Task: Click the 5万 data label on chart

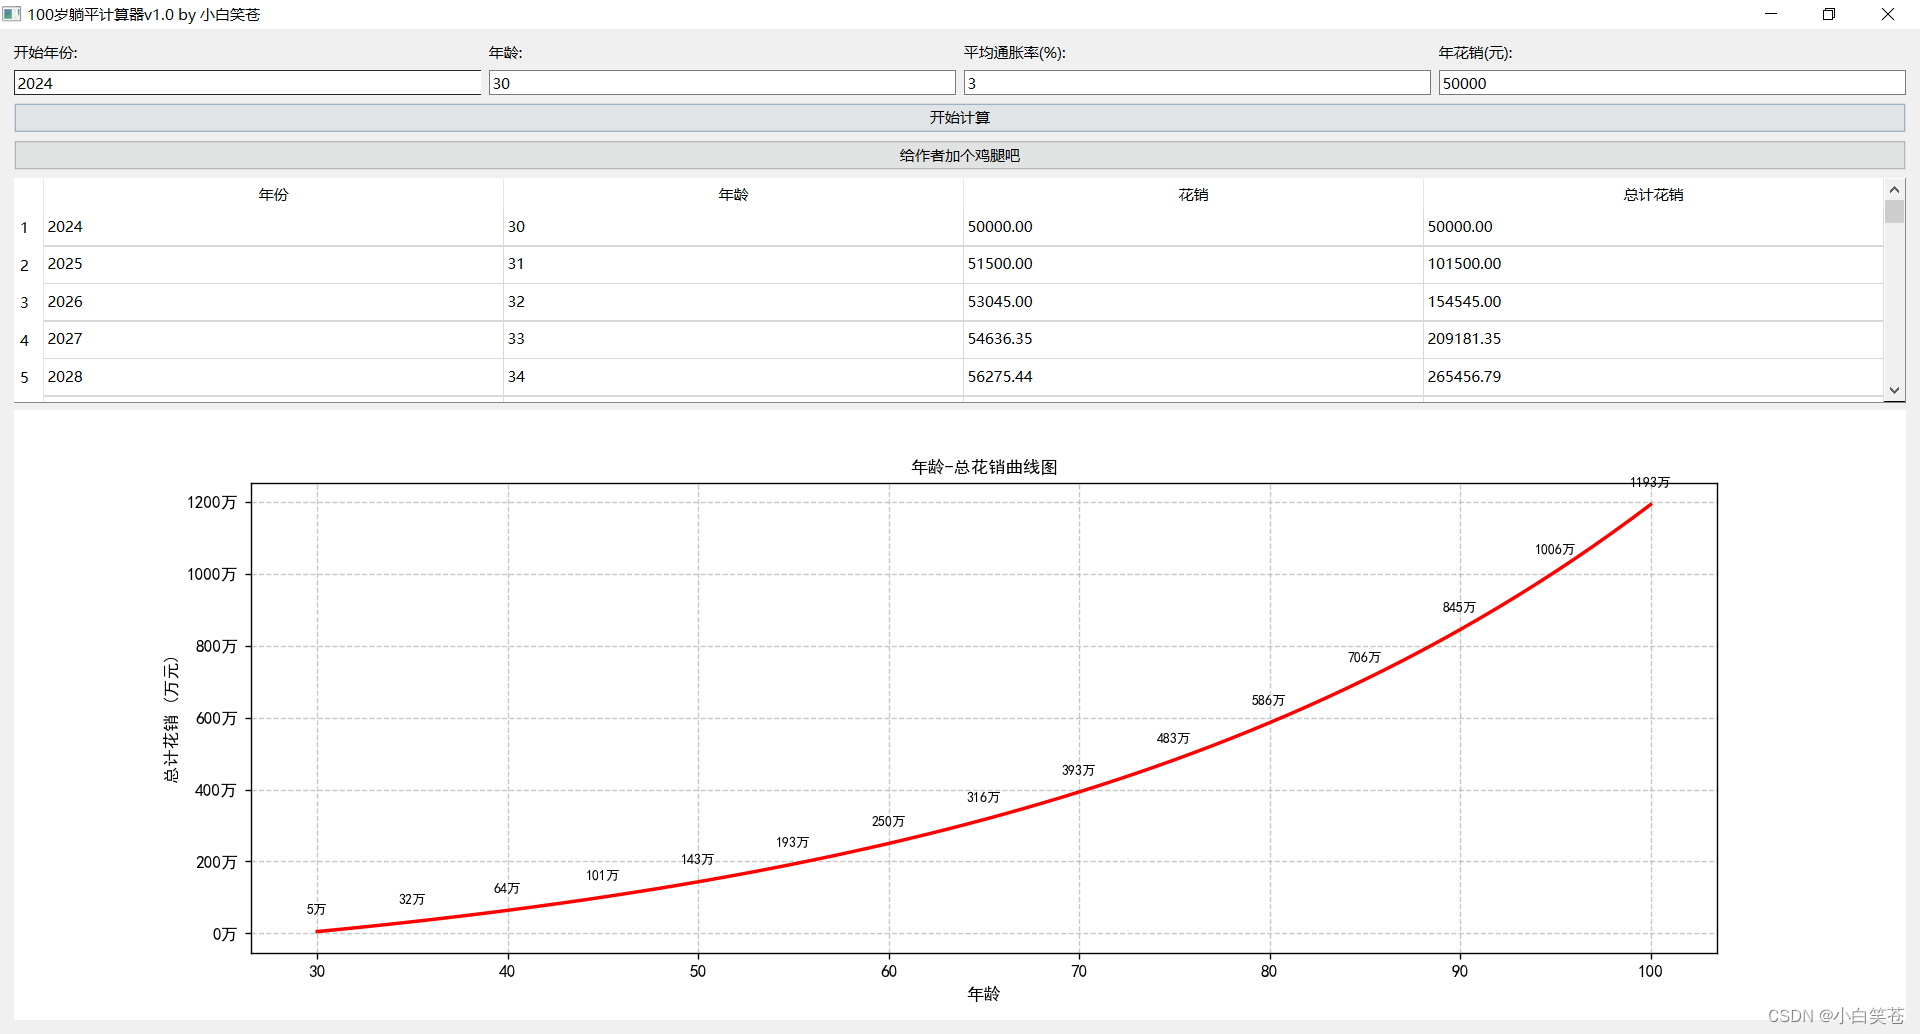Action: (x=316, y=909)
